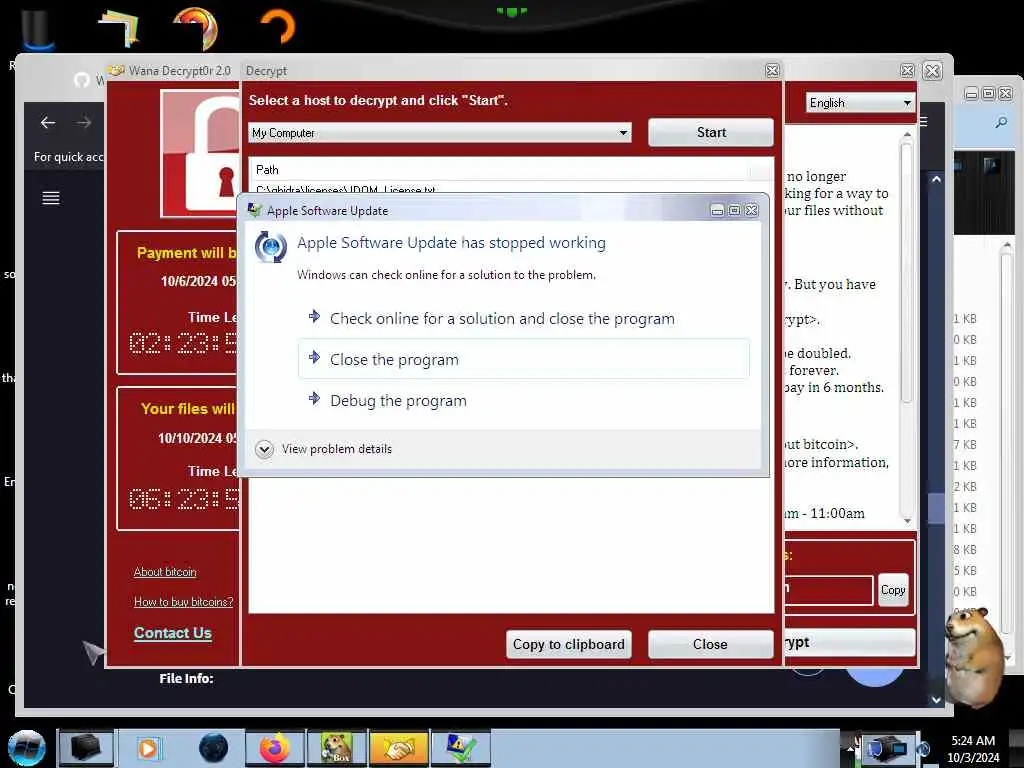The height and width of the screenshot is (768, 1024).
Task: Close the Apple Software Update dialog
Action: (x=752, y=210)
